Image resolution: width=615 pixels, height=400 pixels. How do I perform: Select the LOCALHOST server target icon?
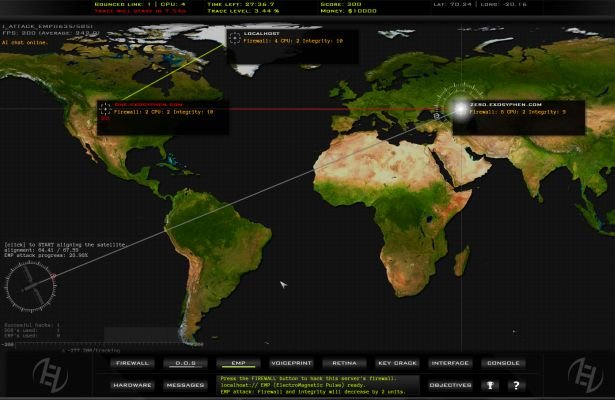[235, 39]
